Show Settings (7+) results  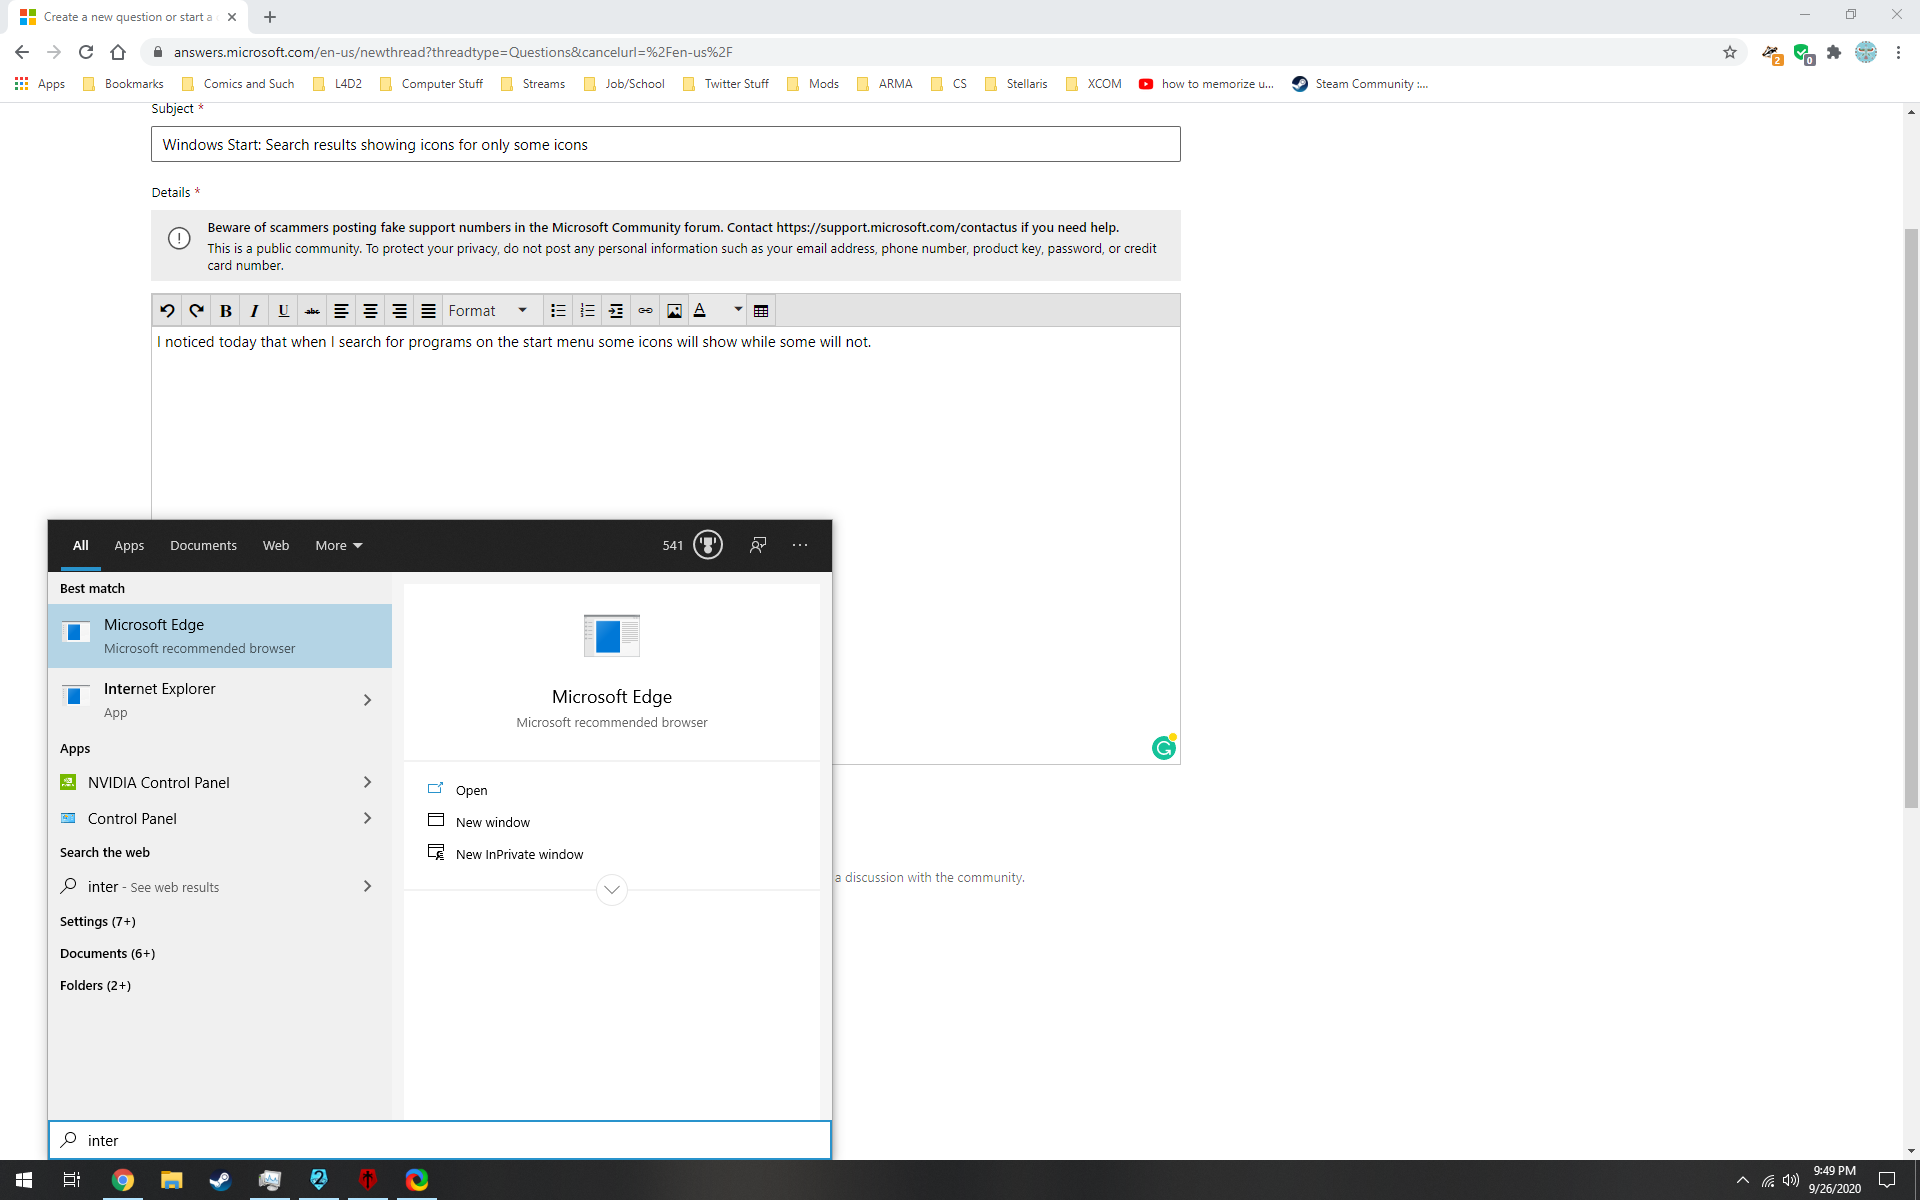(98, 921)
